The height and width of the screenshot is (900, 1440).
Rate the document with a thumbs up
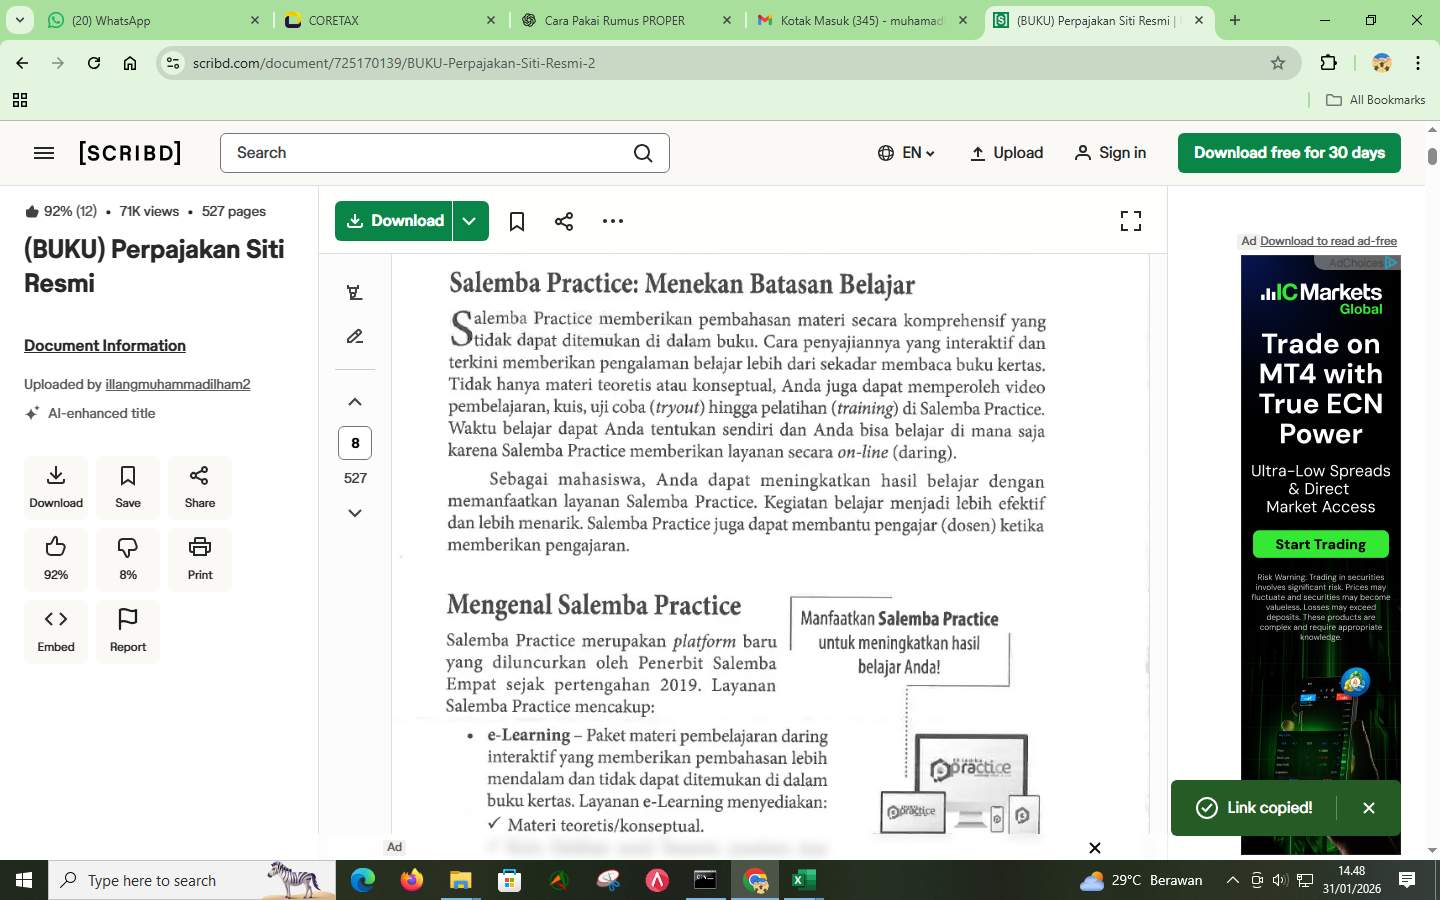coord(56,558)
